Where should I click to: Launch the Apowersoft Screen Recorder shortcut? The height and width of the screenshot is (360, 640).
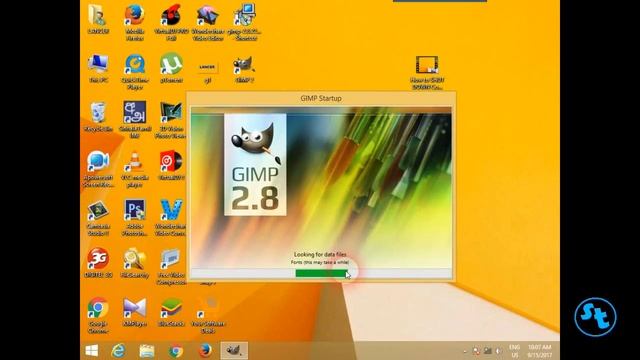(x=98, y=169)
